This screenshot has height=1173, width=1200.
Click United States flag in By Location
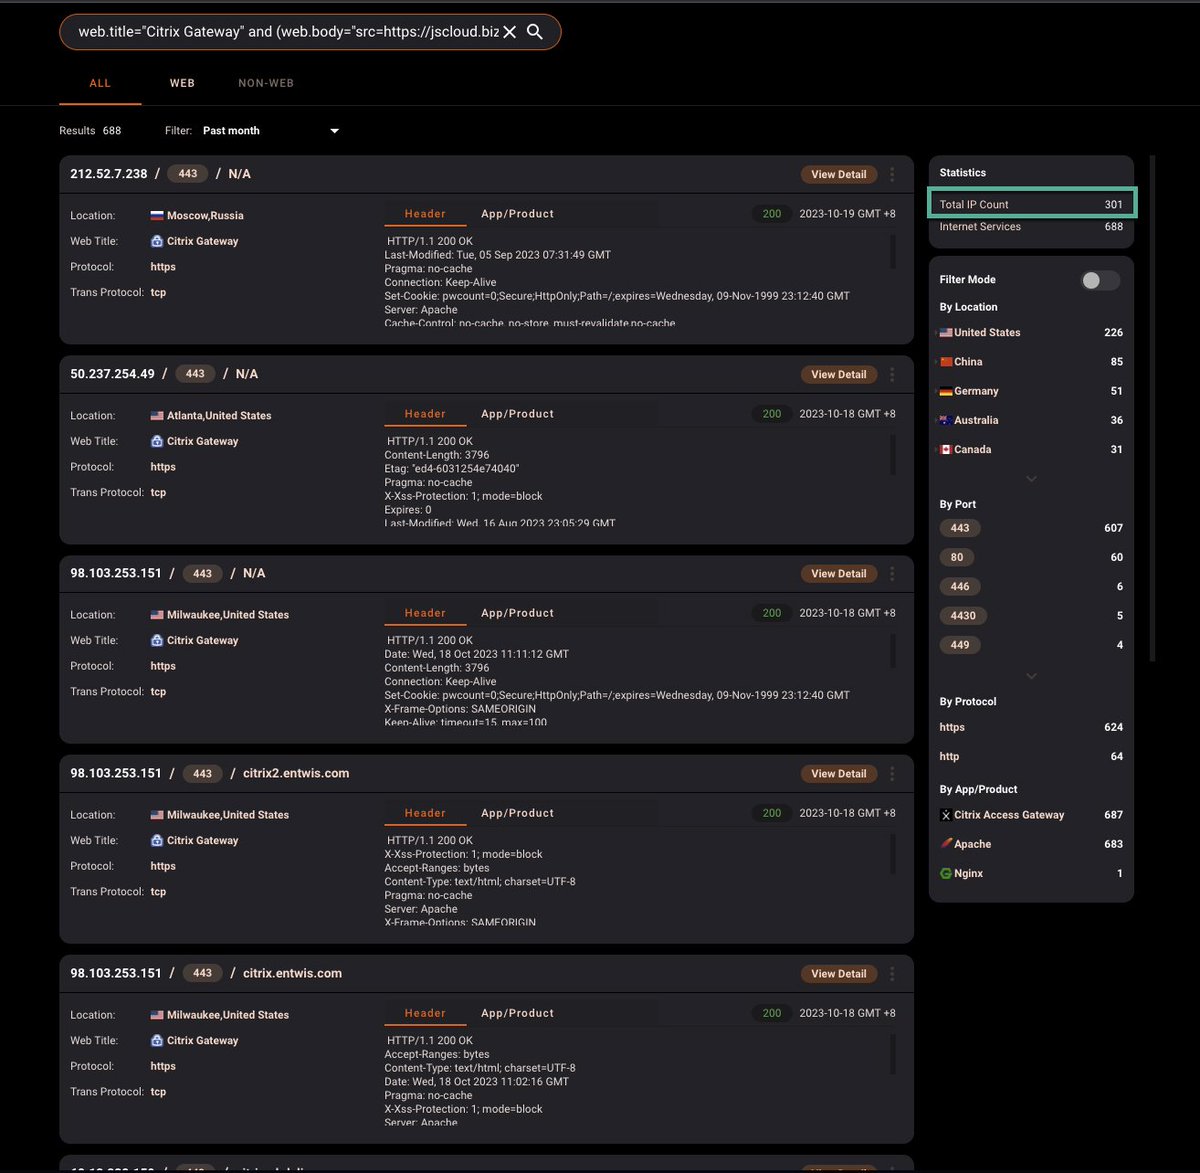coord(945,333)
